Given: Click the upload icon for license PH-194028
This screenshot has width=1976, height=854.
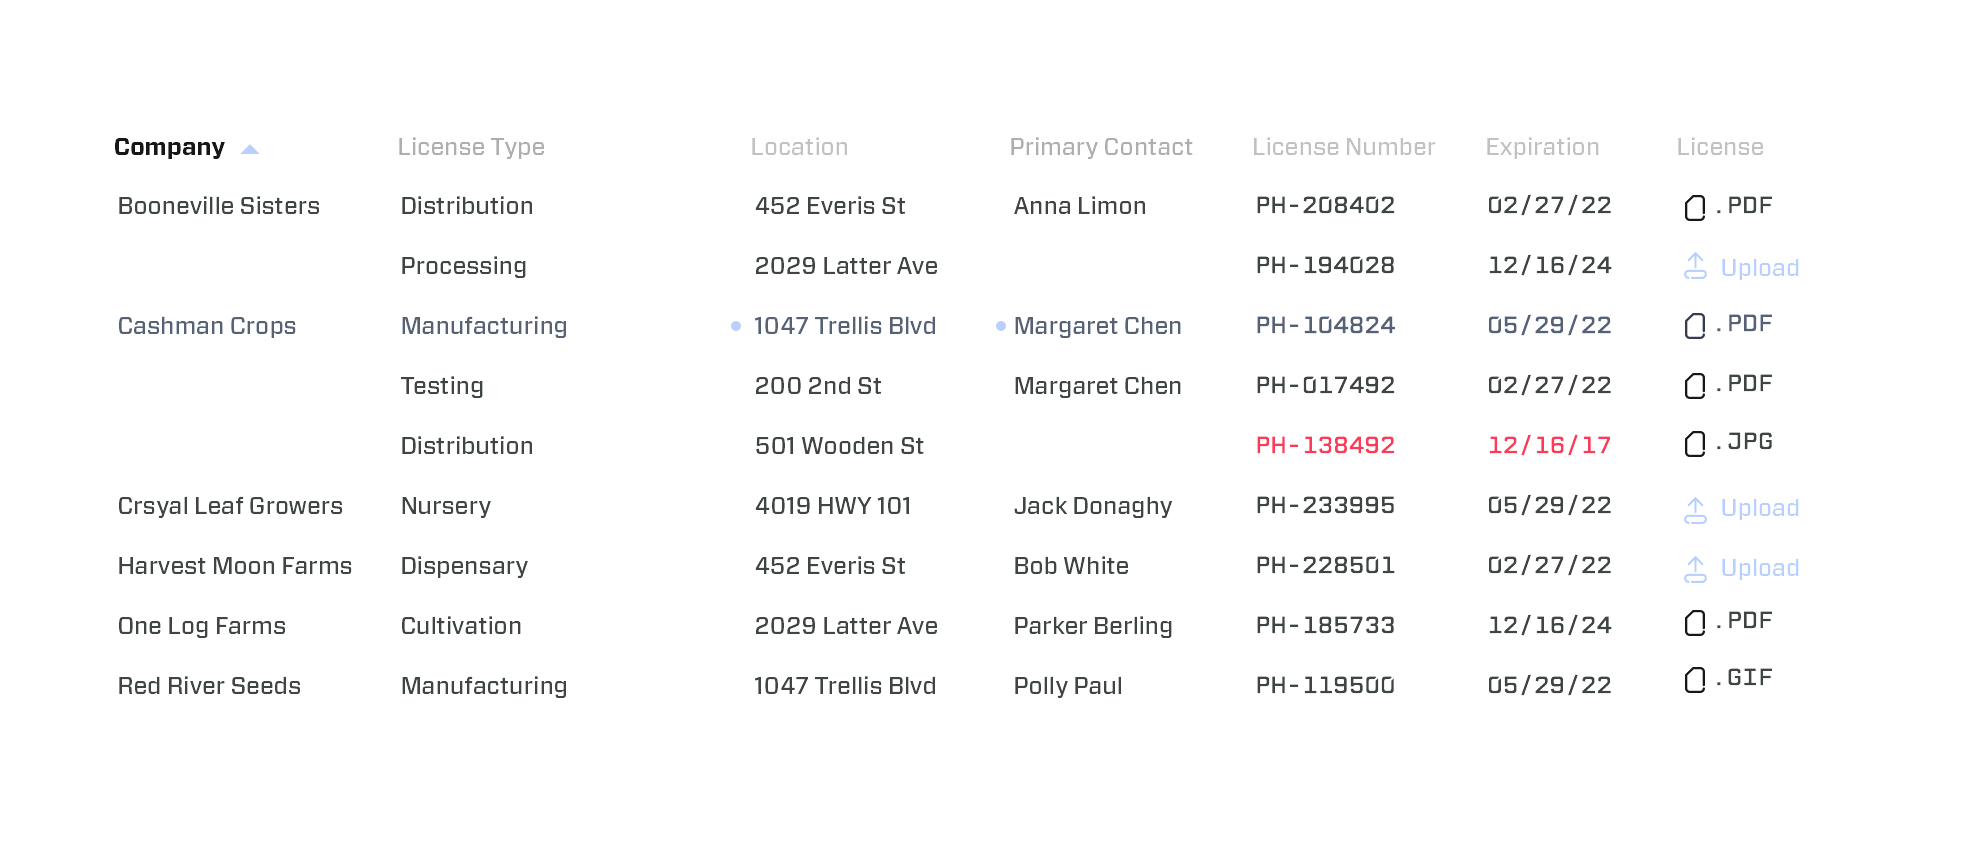Looking at the screenshot, I should (x=1695, y=266).
